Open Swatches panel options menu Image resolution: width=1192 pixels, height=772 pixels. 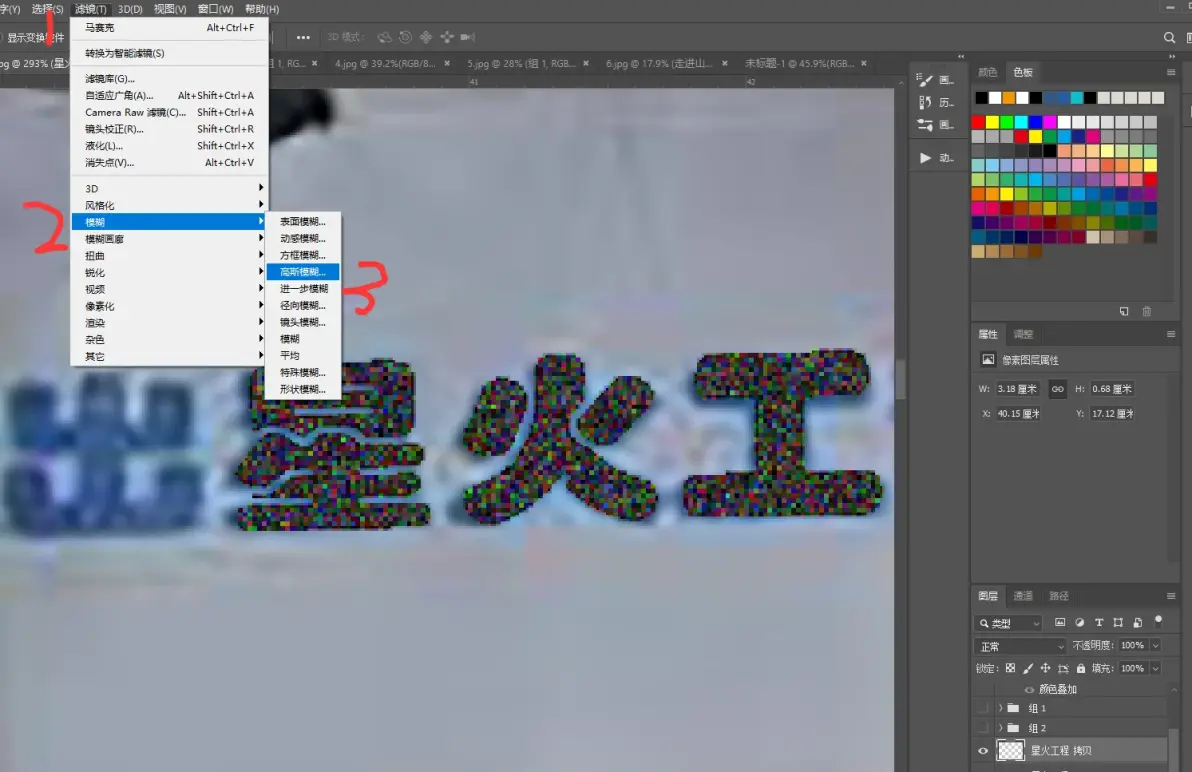coord(1171,72)
